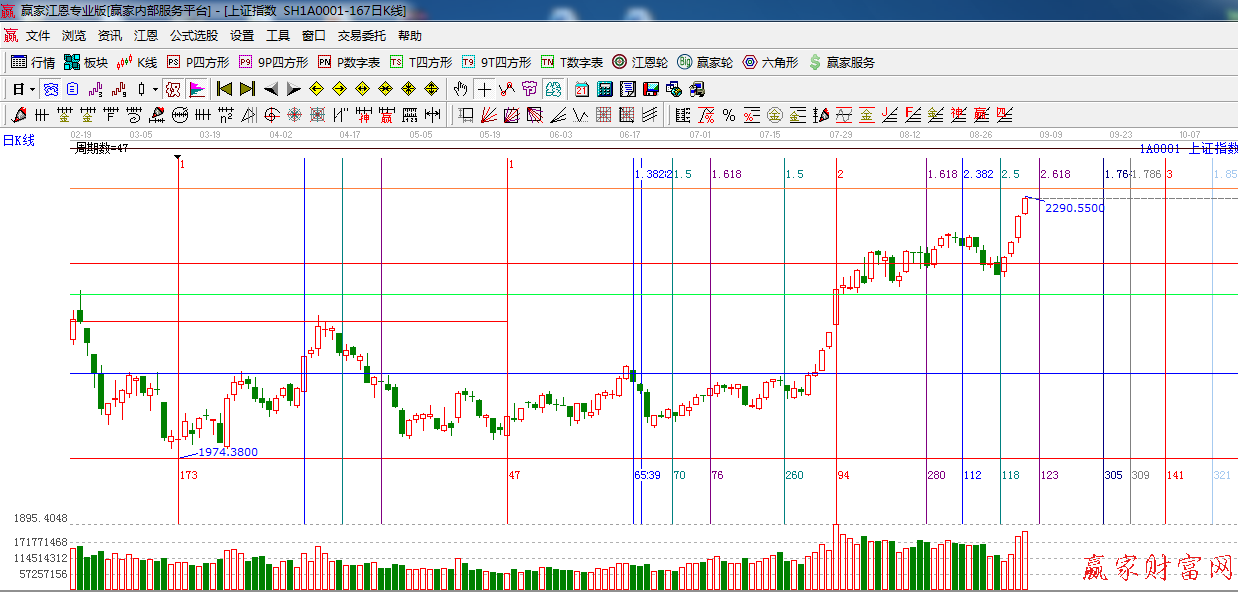The image size is (1238, 592).
Task: Click the 赢家服务 button
Action: (841, 62)
